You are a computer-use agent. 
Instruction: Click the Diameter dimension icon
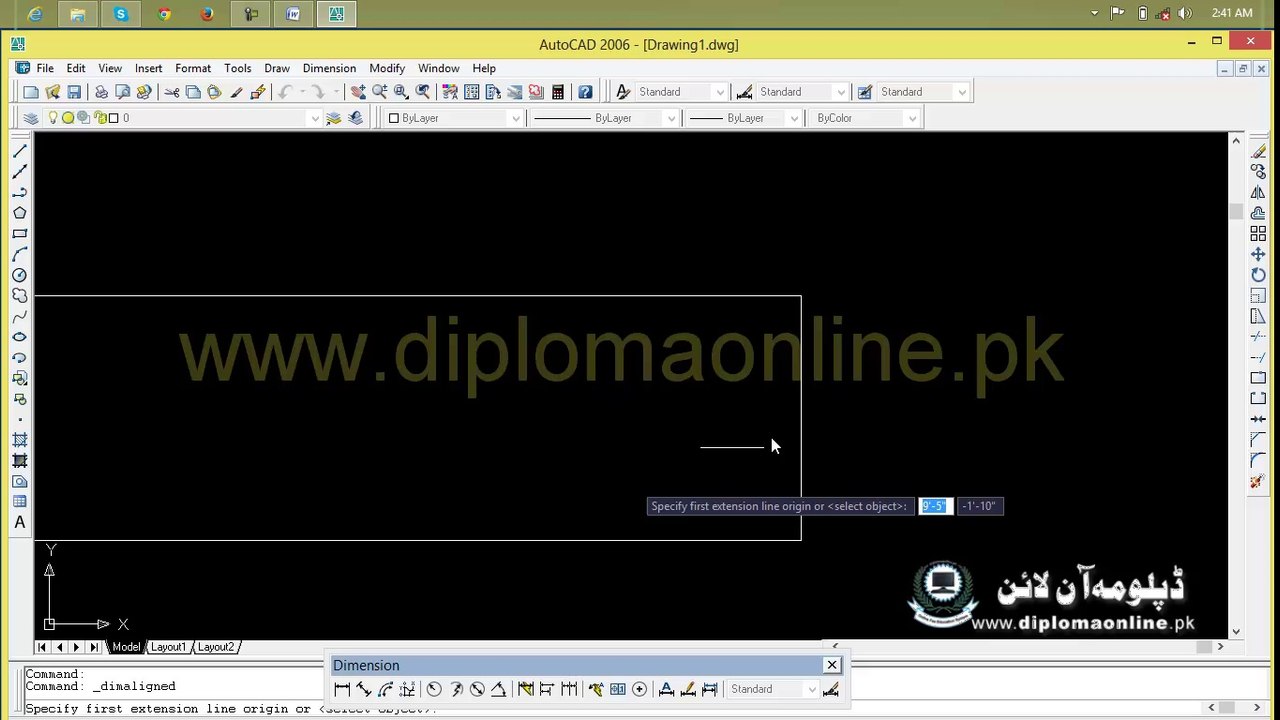pyautogui.click(x=477, y=689)
